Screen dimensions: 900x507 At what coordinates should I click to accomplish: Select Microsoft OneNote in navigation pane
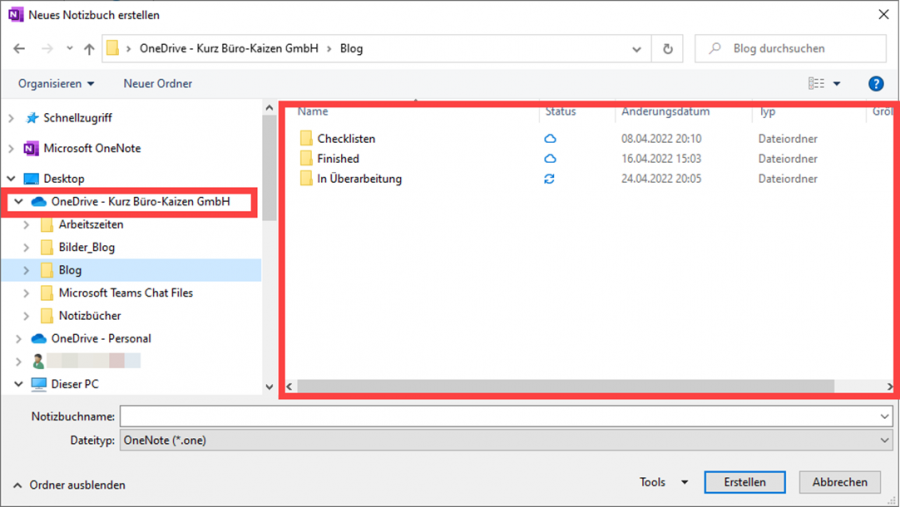pos(92,148)
